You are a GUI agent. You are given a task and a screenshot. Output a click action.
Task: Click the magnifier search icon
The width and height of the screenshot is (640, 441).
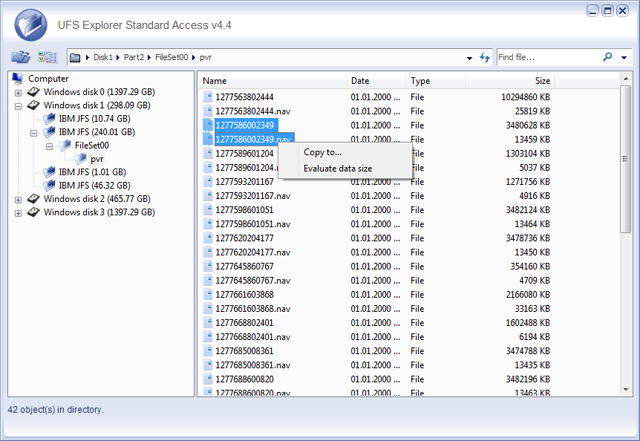tap(607, 57)
